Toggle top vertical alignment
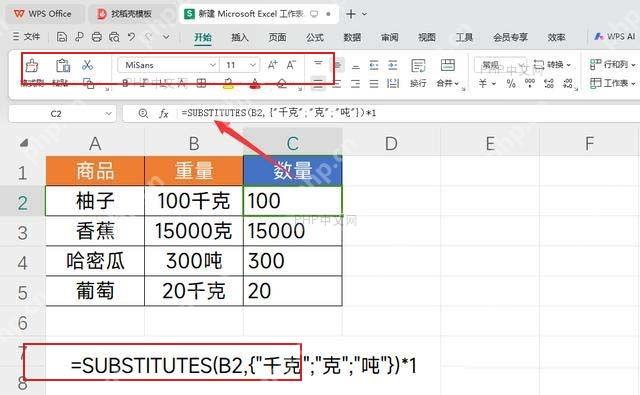The width and height of the screenshot is (640, 395). click(318, 65)
